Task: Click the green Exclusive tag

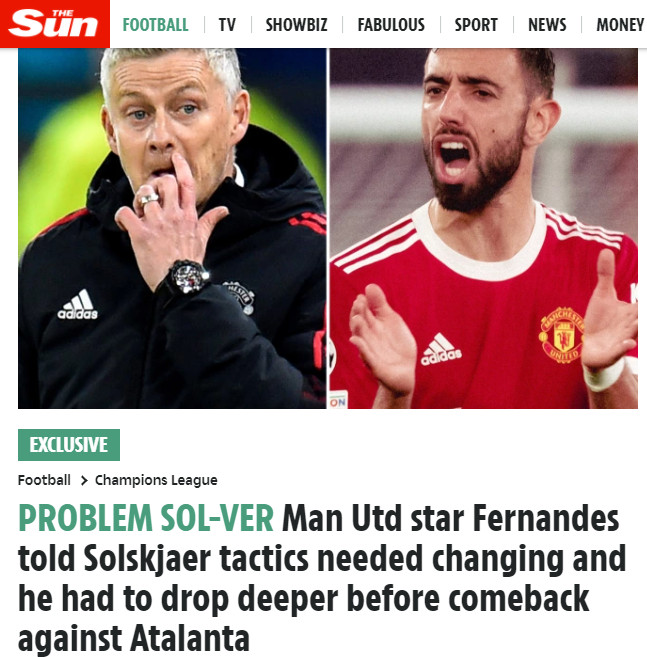Action: (69, 445)
